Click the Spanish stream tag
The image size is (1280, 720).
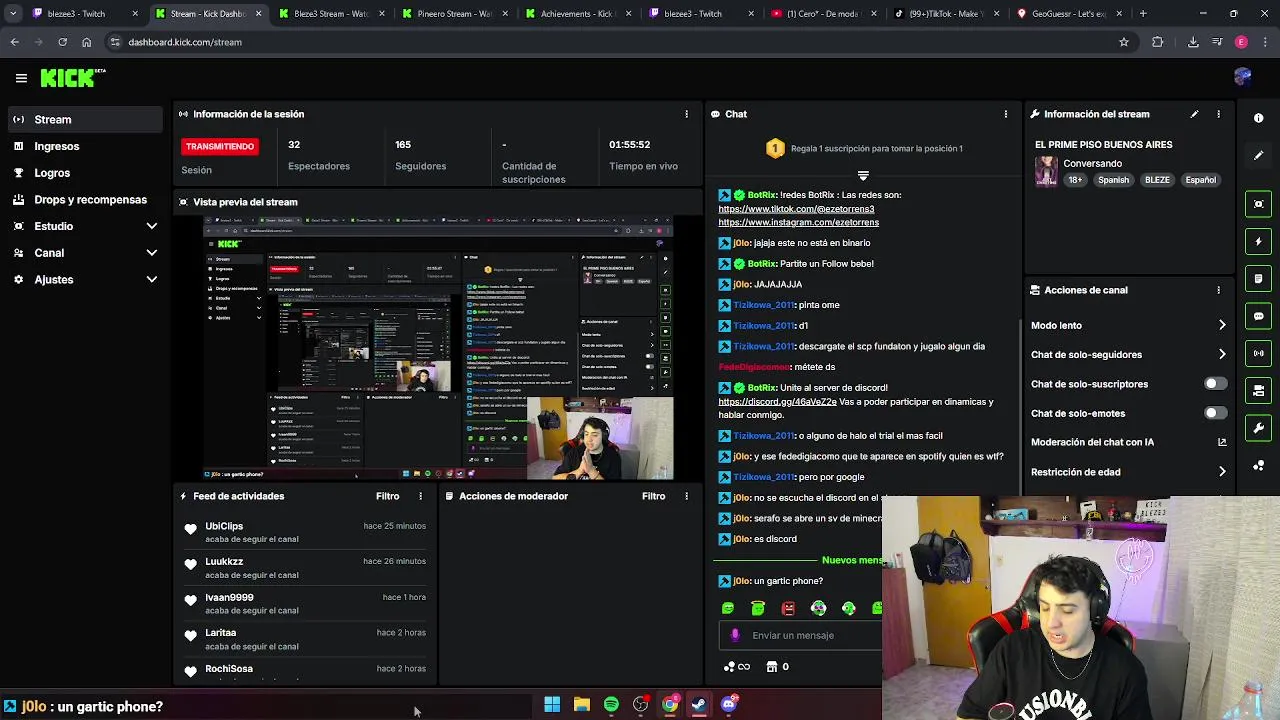1113,180
